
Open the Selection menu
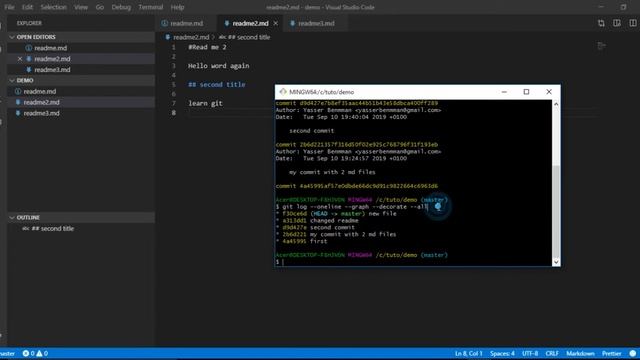point(53,7)
